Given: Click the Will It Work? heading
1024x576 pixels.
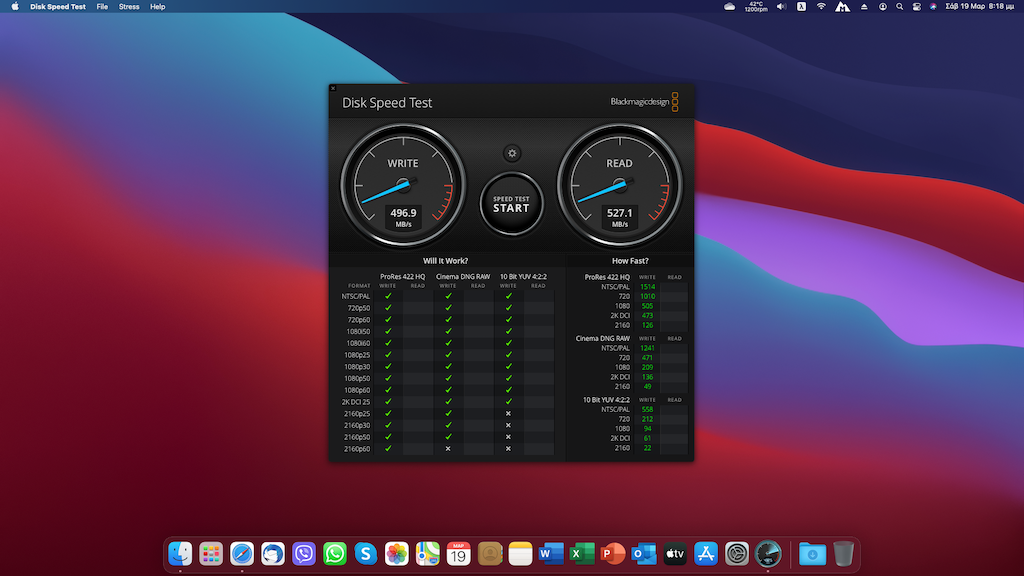Looking at the screenshot, I should point(445,261).
